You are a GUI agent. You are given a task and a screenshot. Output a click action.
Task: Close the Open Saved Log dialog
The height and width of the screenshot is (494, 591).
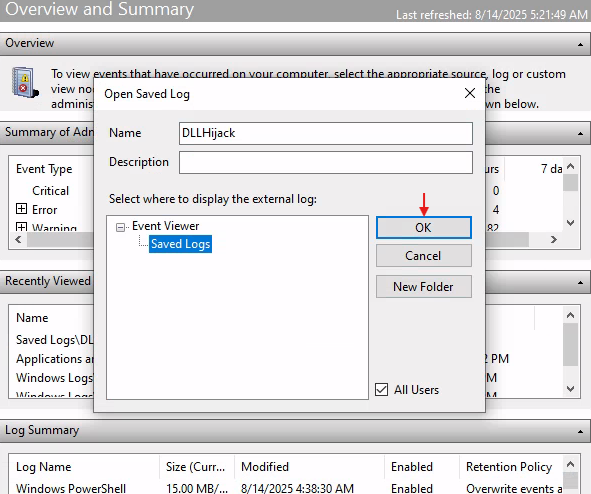tap(470, 93)
